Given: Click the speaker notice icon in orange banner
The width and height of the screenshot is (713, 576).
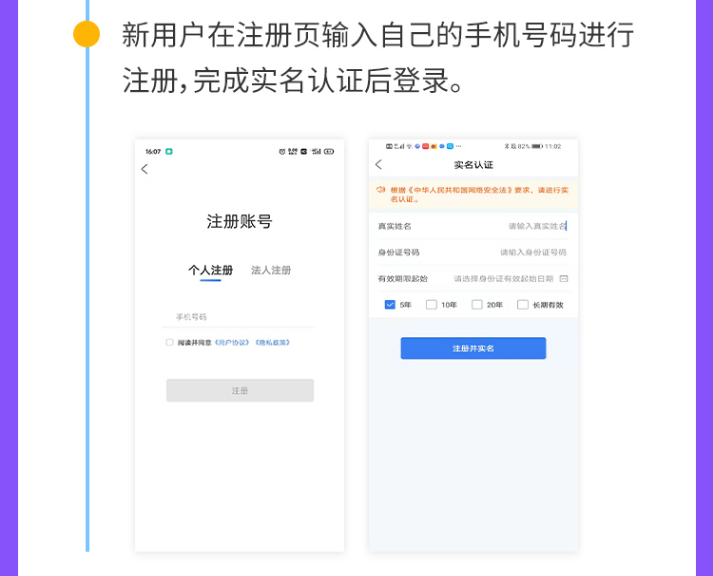Looking at the screenshot, I should point(381,190).
